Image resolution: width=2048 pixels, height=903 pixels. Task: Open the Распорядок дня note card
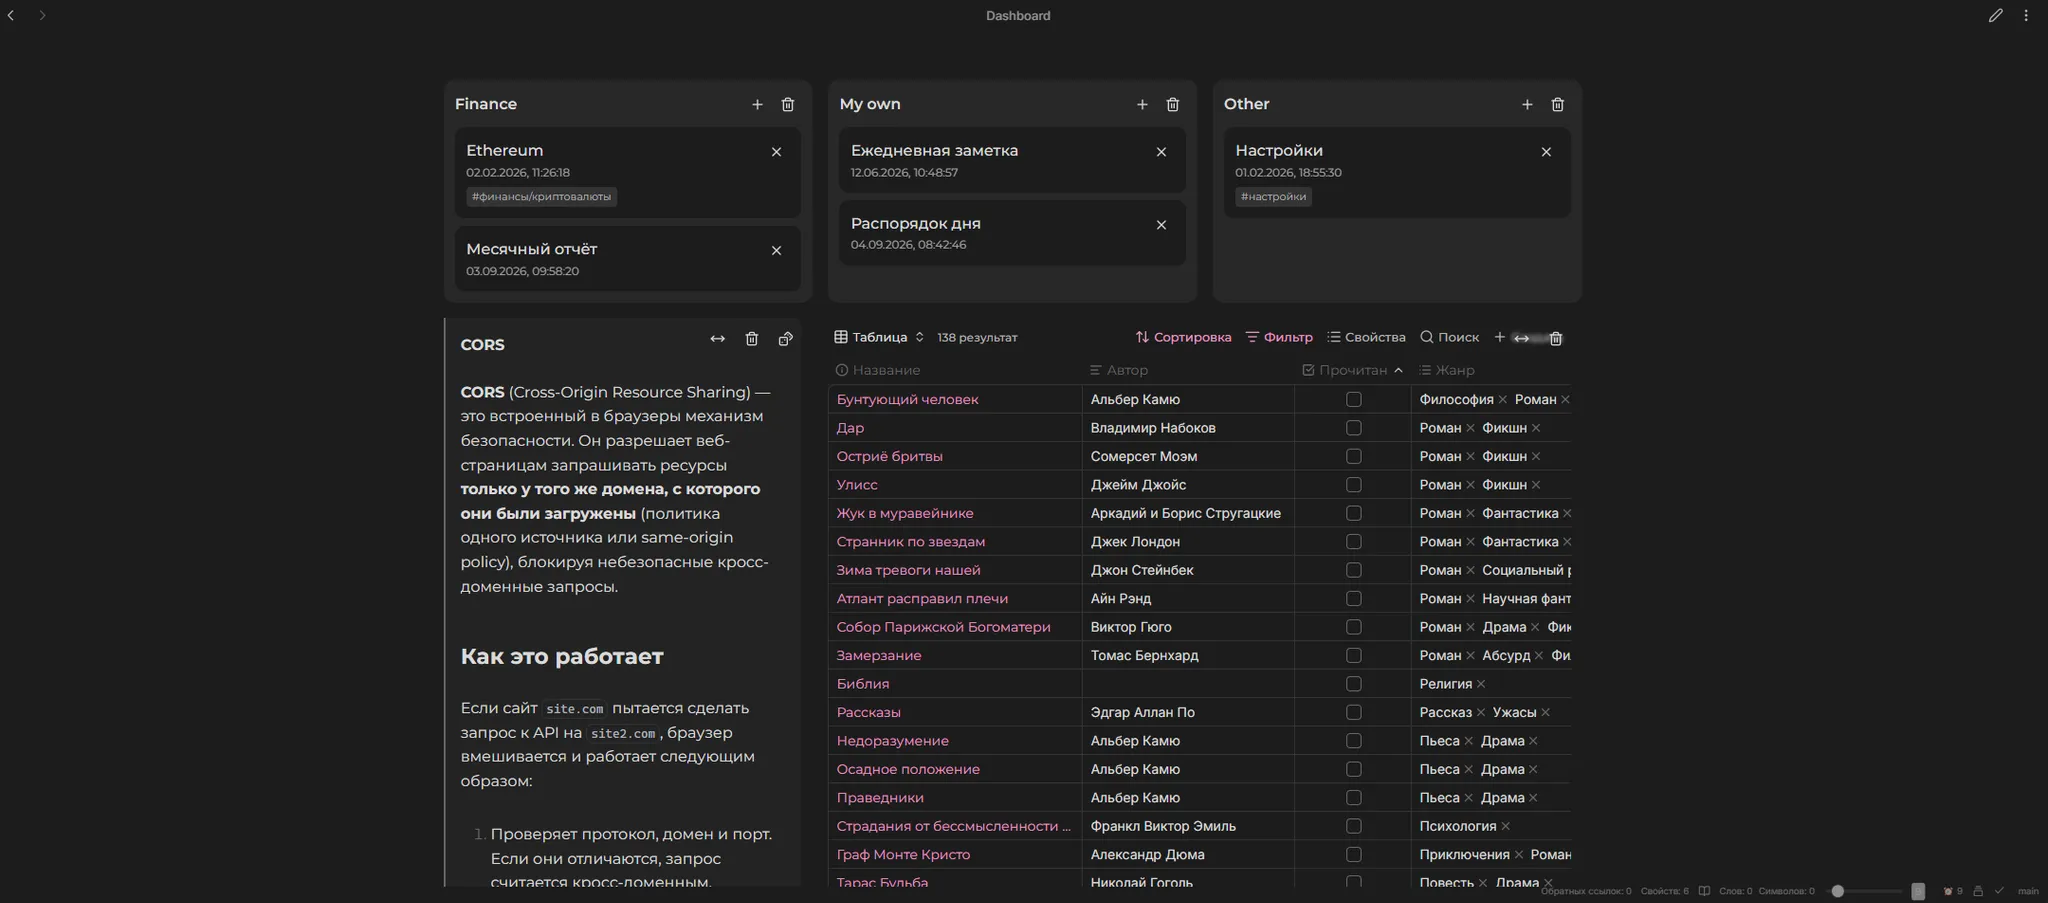pyautogui.click(x=1012, y=233)
